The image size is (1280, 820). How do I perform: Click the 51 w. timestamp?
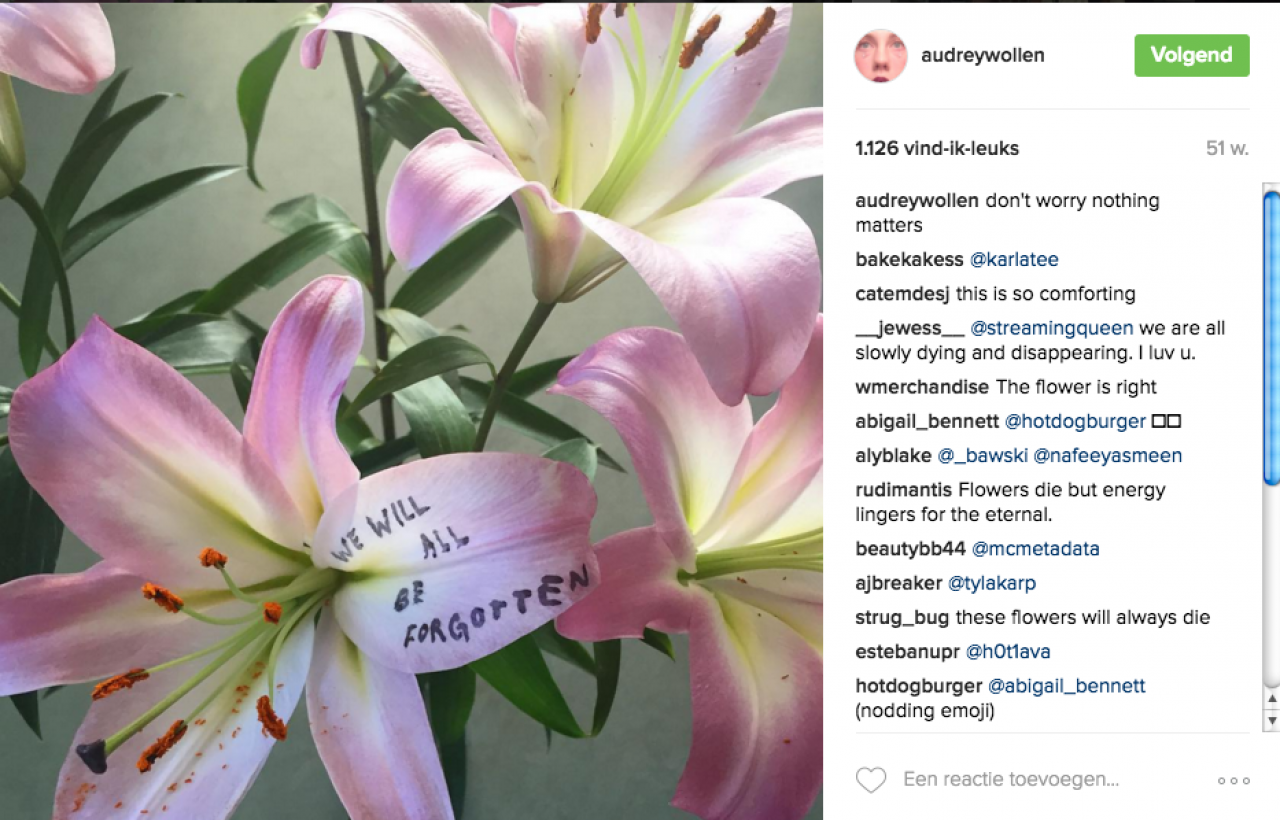1227,149
